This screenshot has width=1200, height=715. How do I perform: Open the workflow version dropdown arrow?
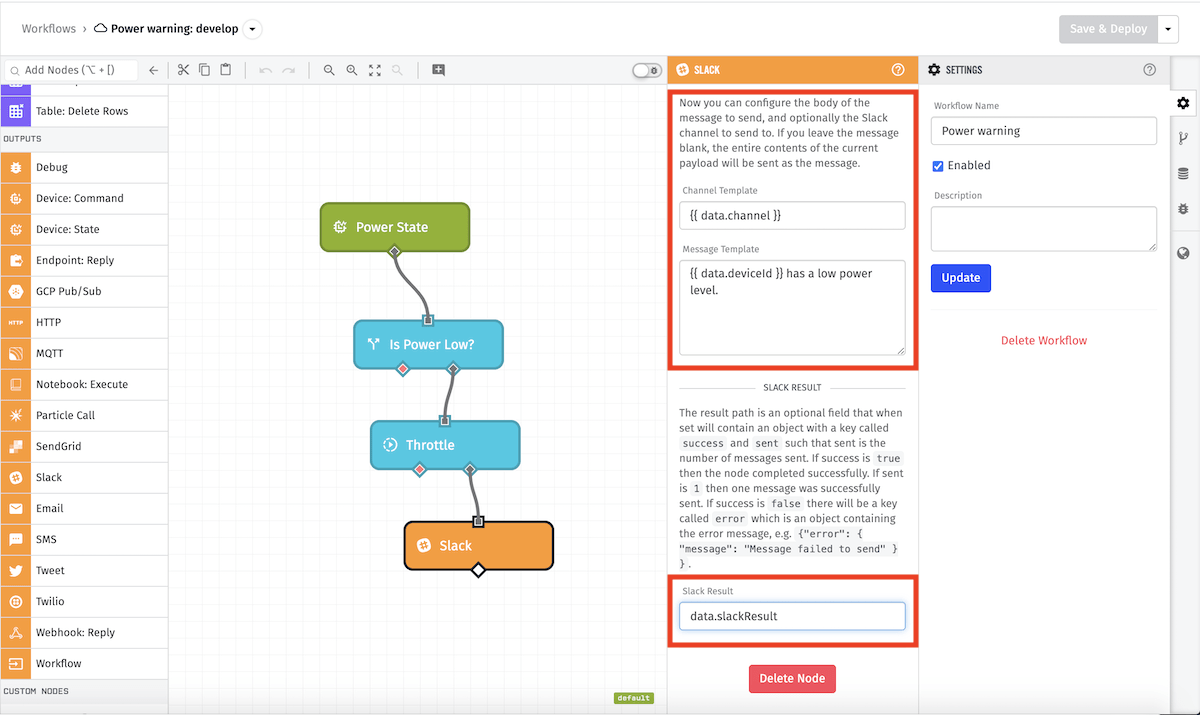coord(253,29)
